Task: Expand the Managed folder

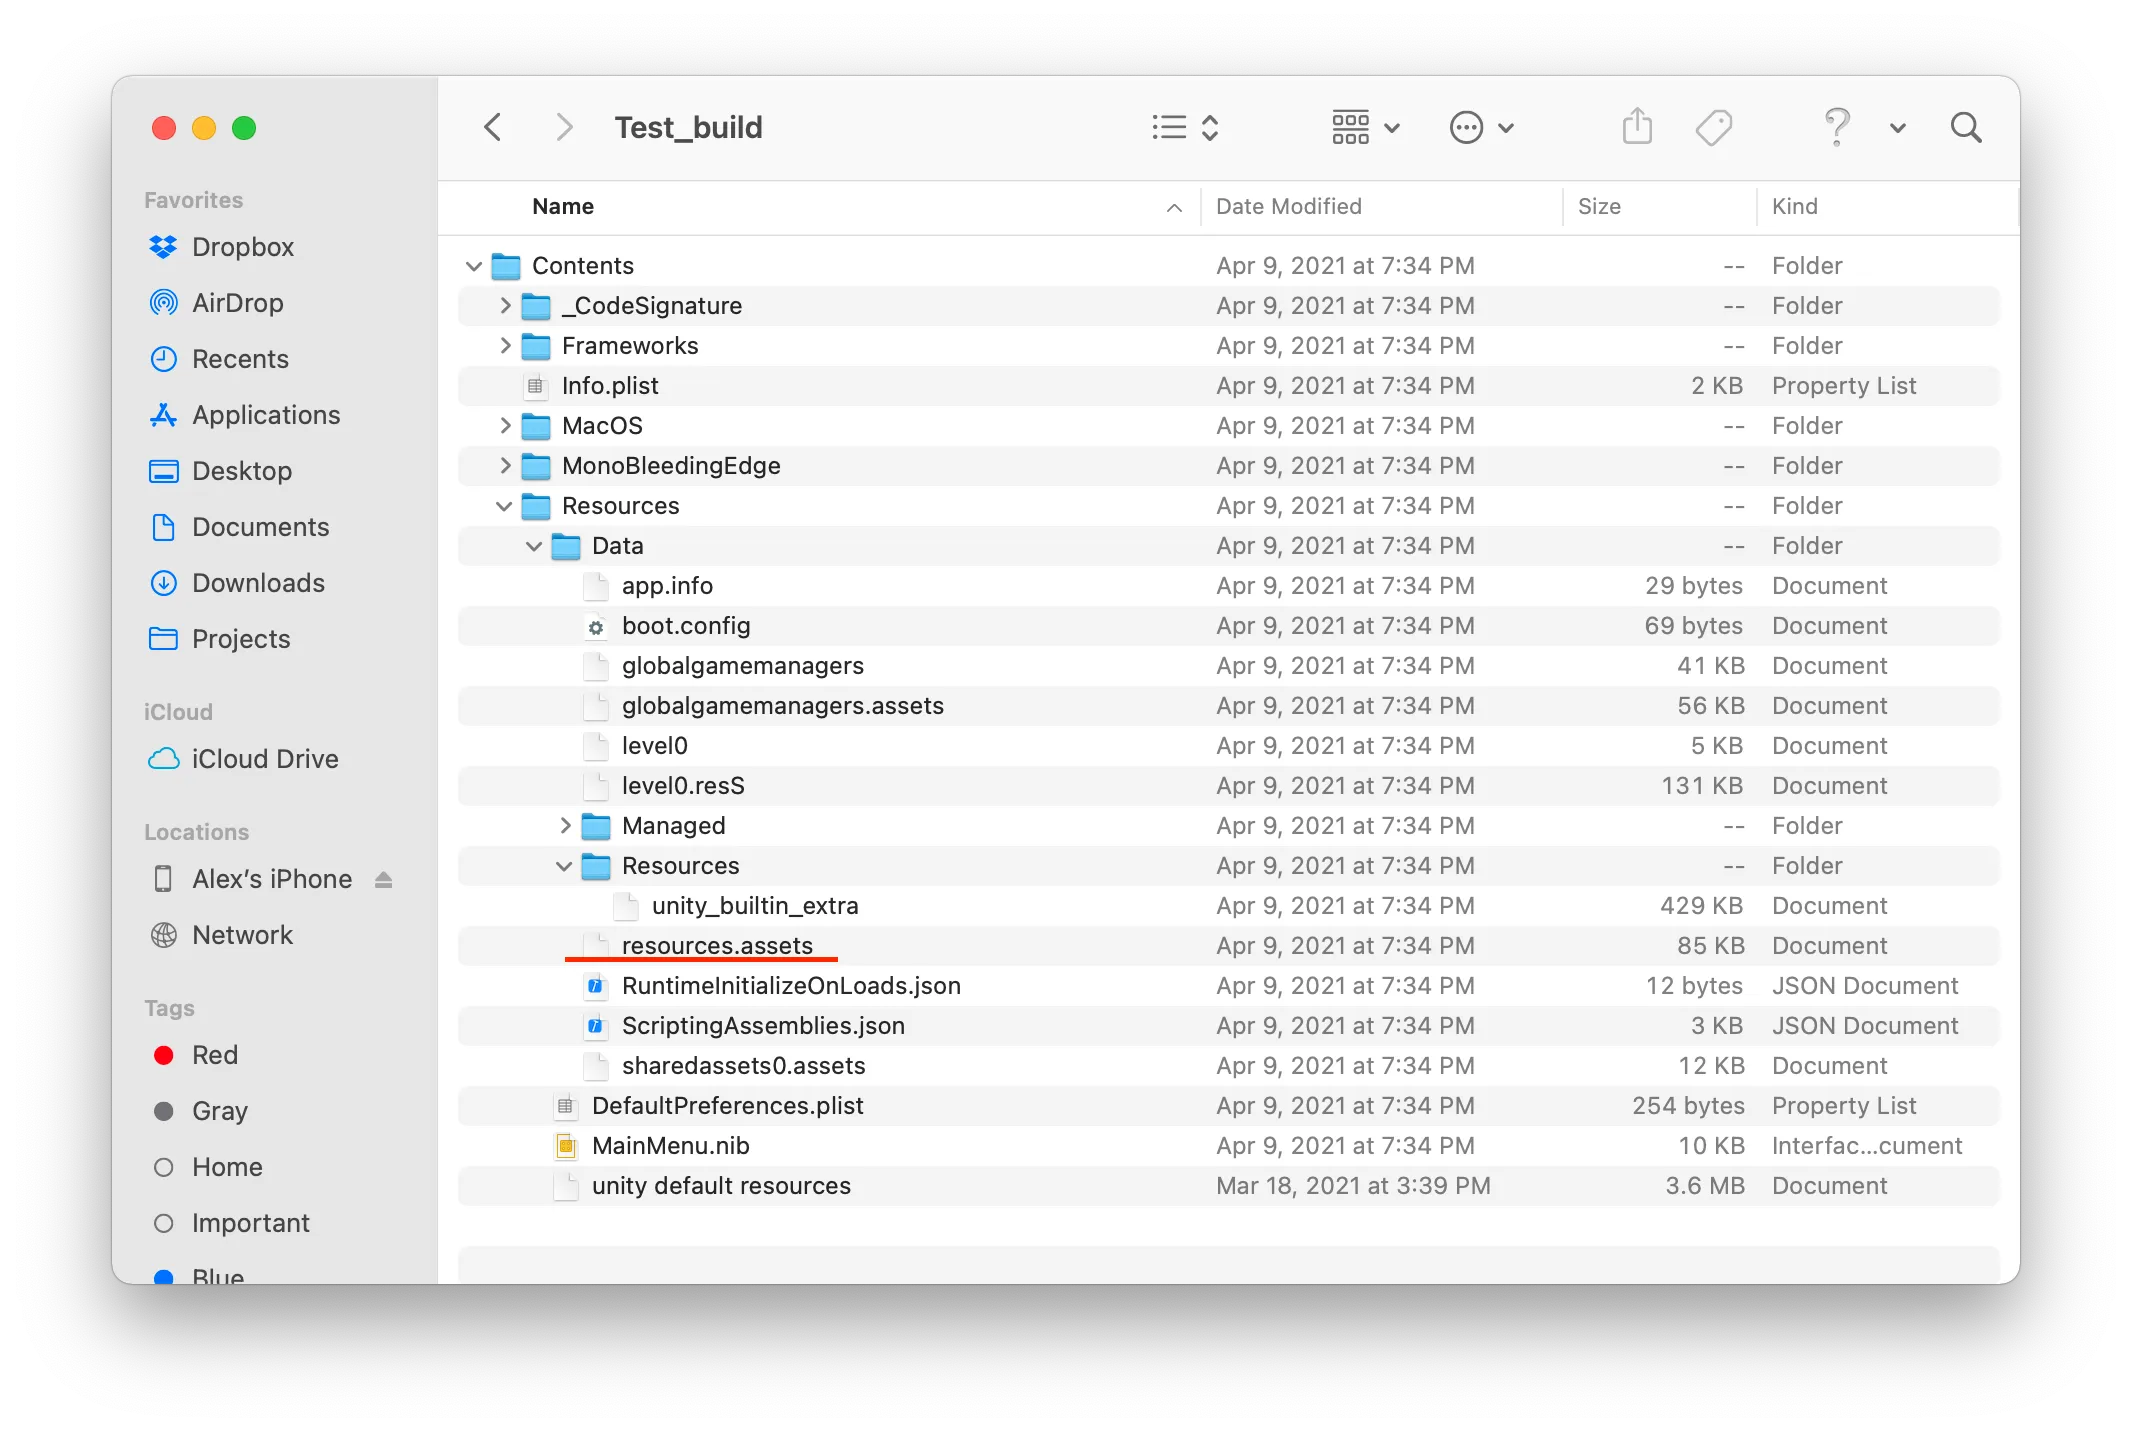Action: click(x=564, y=825)
